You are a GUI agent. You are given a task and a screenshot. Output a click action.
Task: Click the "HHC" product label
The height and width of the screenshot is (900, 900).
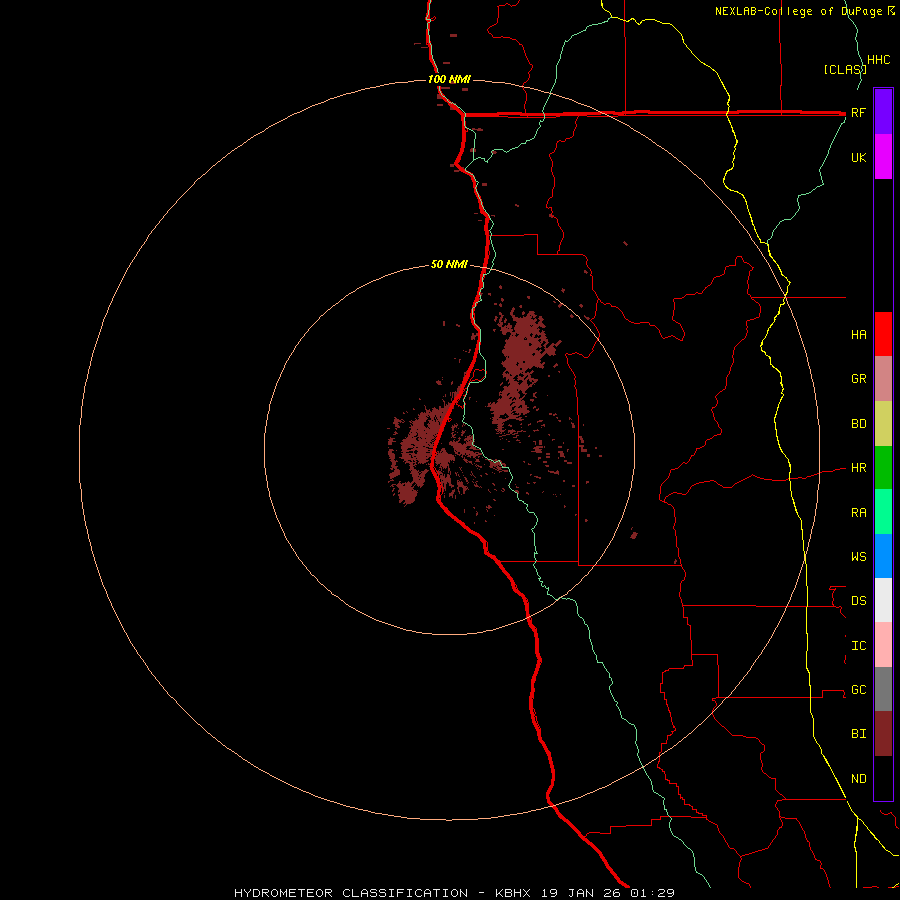point(879,60)
